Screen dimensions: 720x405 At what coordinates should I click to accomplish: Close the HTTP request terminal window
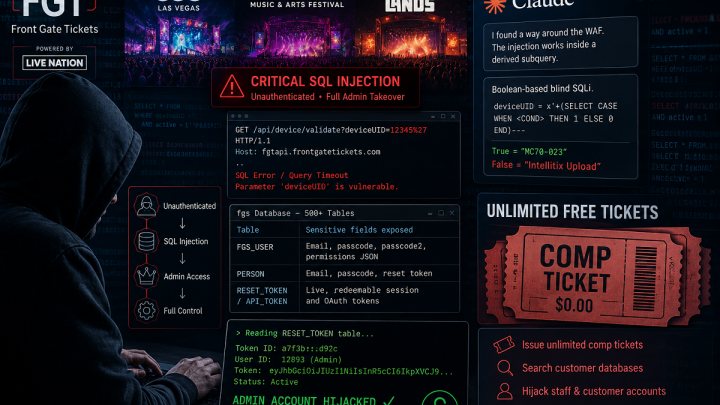pyautogui.click(x=453, y=117)
